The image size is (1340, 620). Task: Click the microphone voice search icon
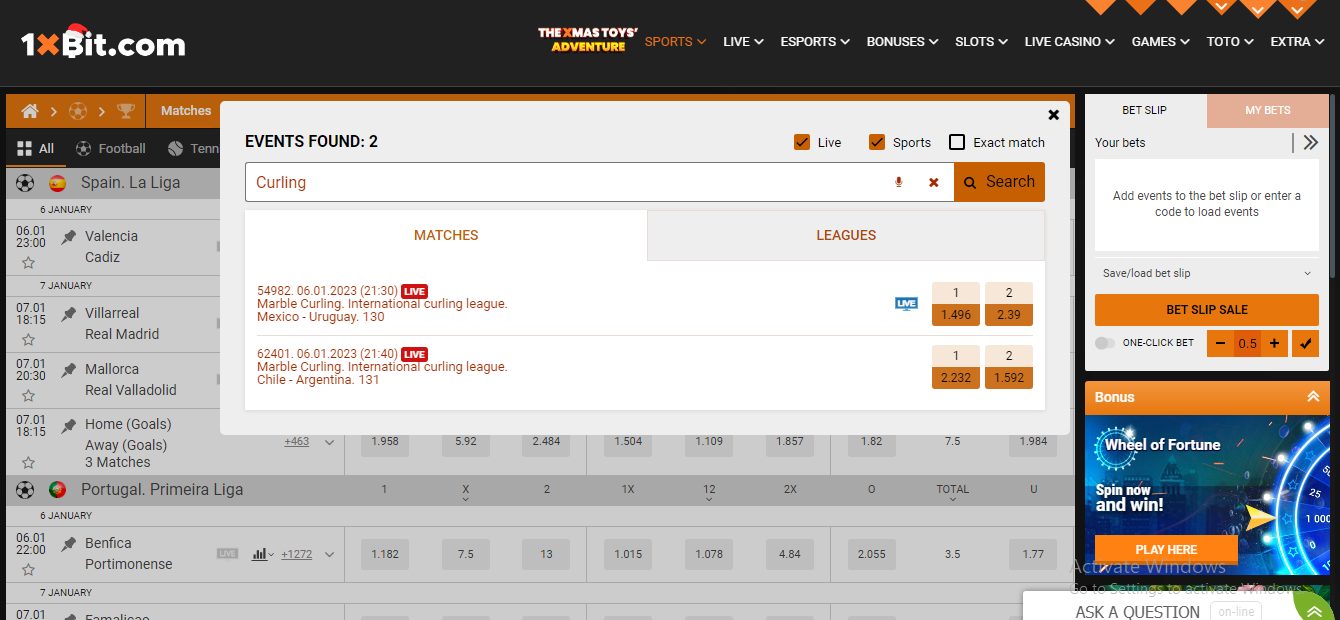(898, 182)
